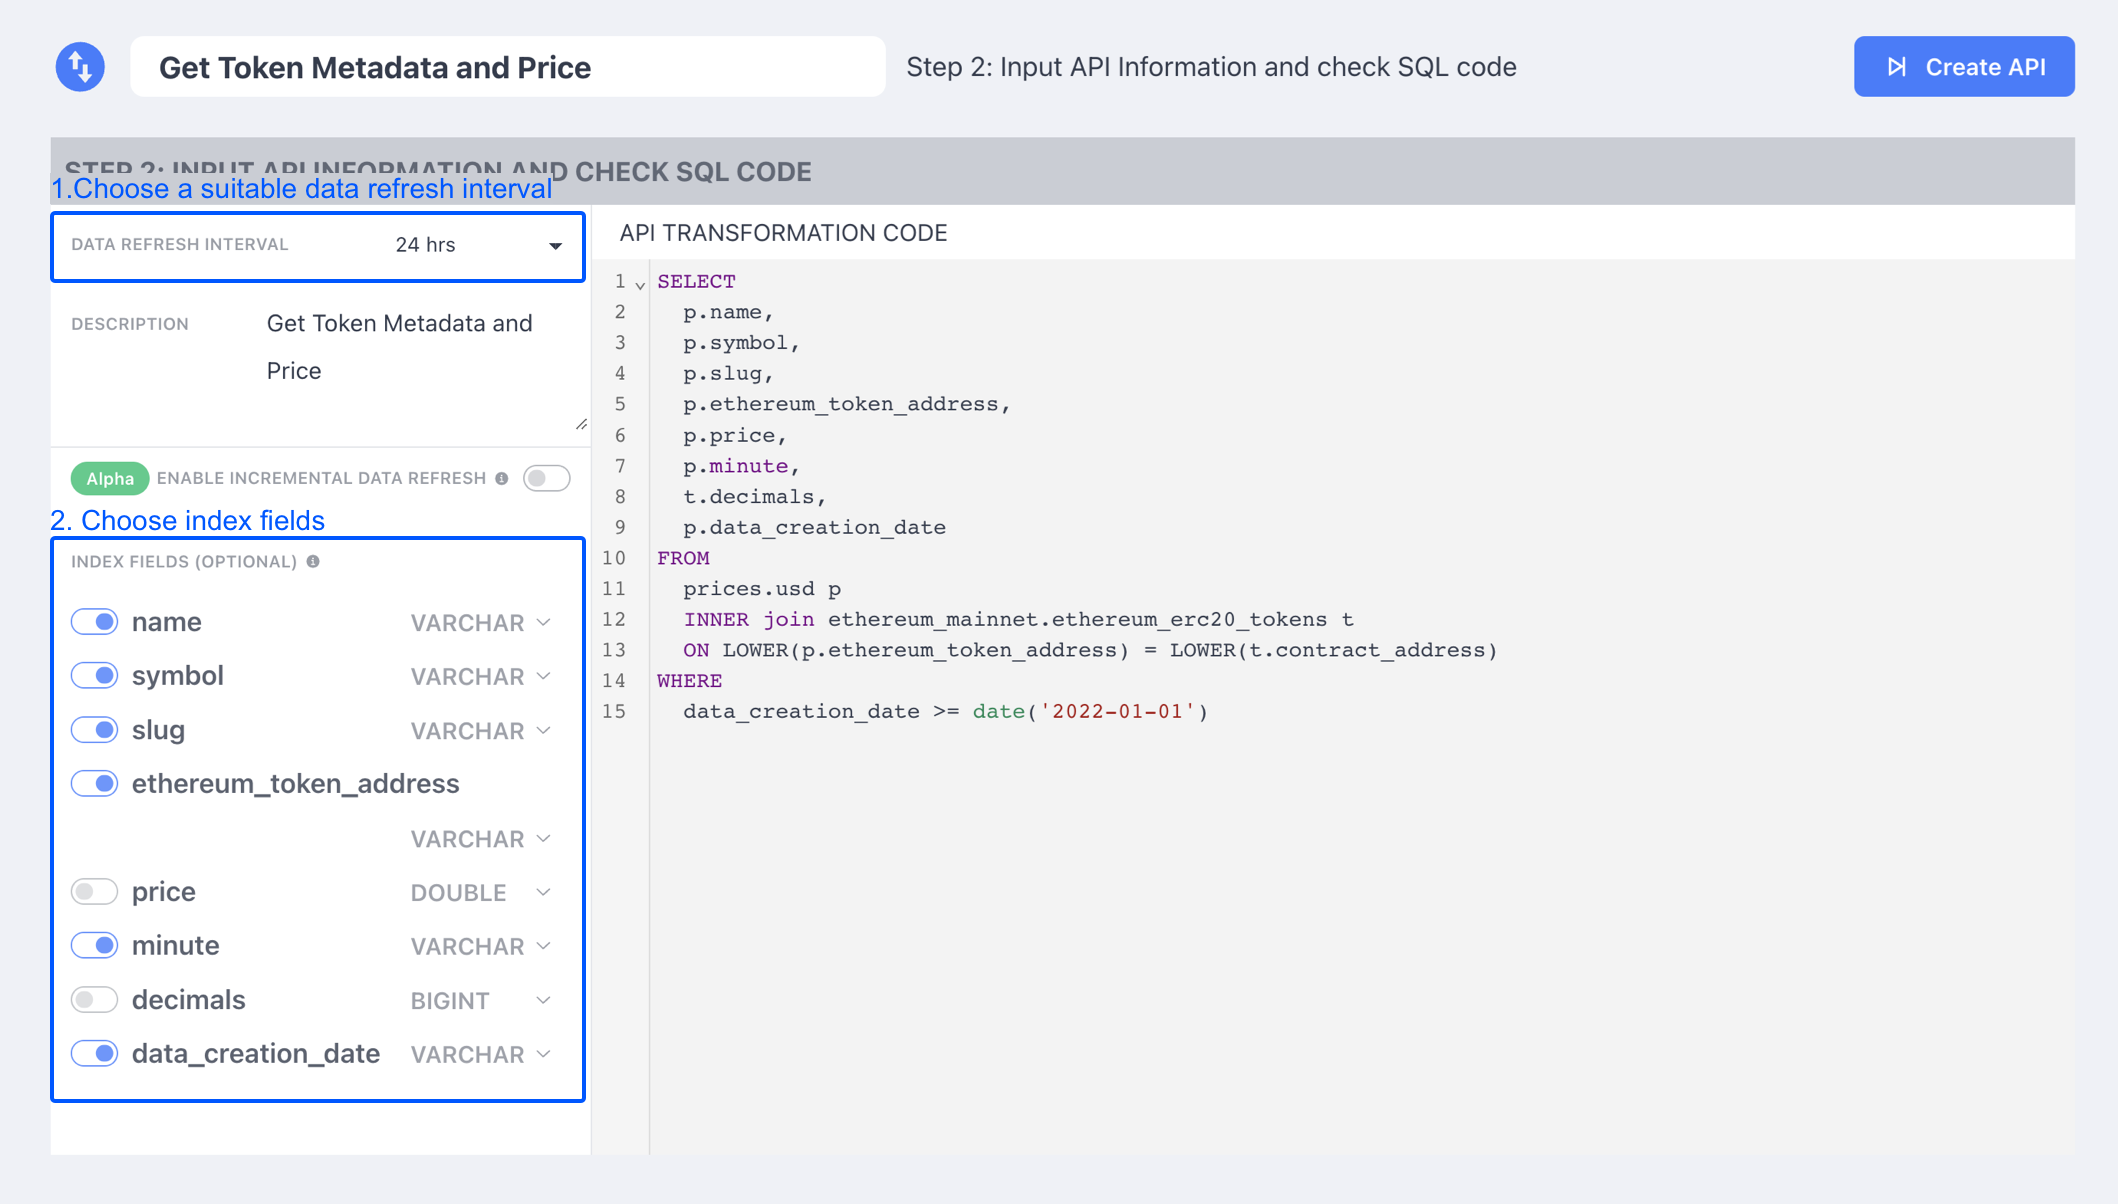The height and width of the screenshot is (1204, 2118).
Task: Click the info icon beside Incremental Data Refresh
Action: [x=502, y=478]
